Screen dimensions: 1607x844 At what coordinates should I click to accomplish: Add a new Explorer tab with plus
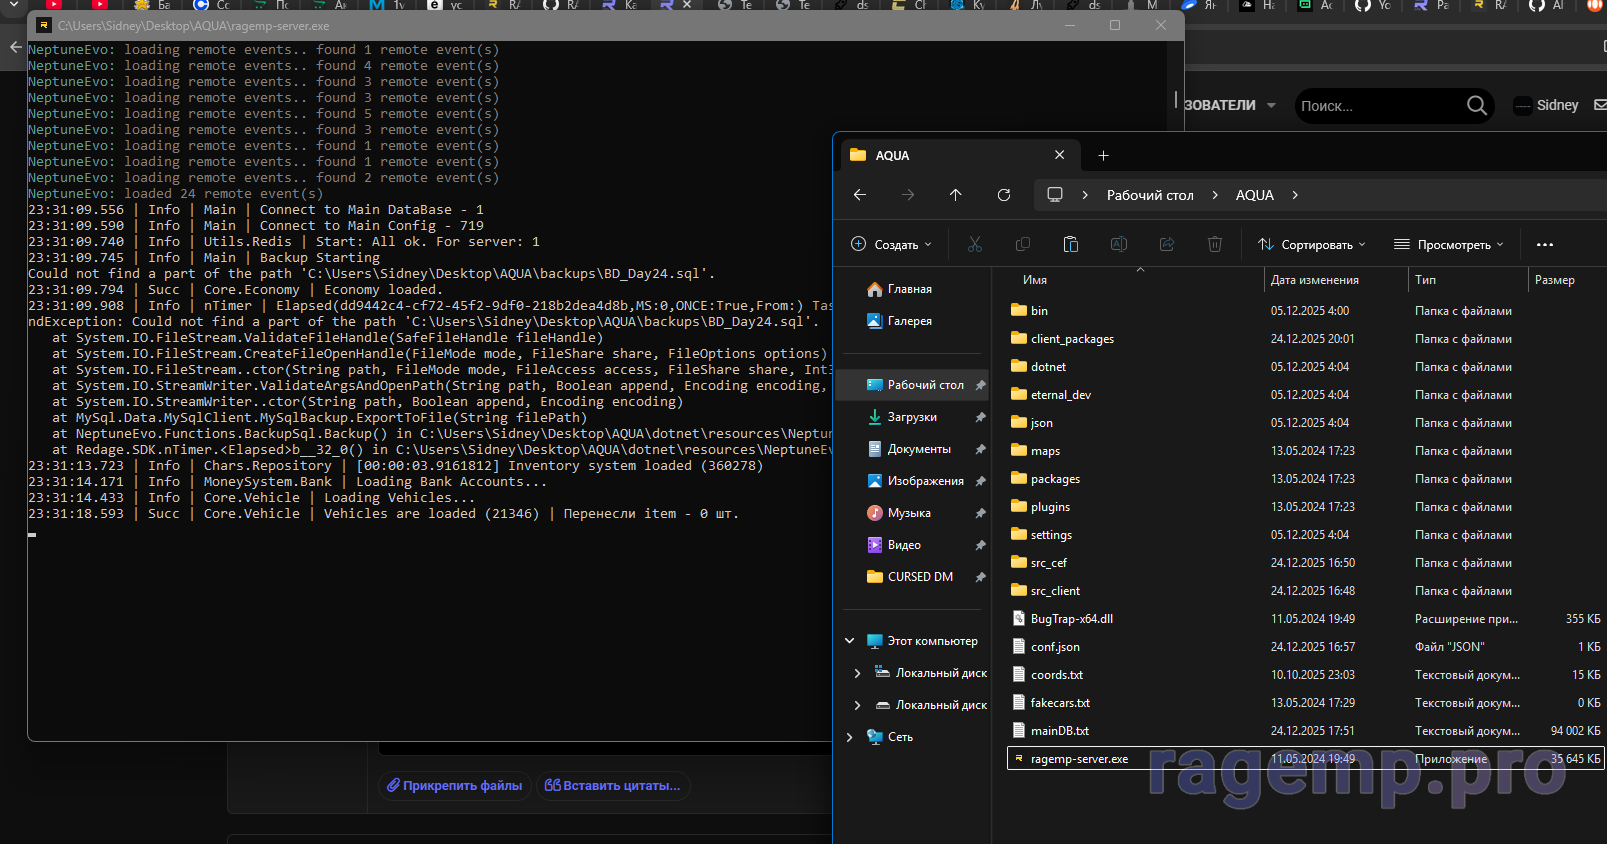click(1103, 156)
